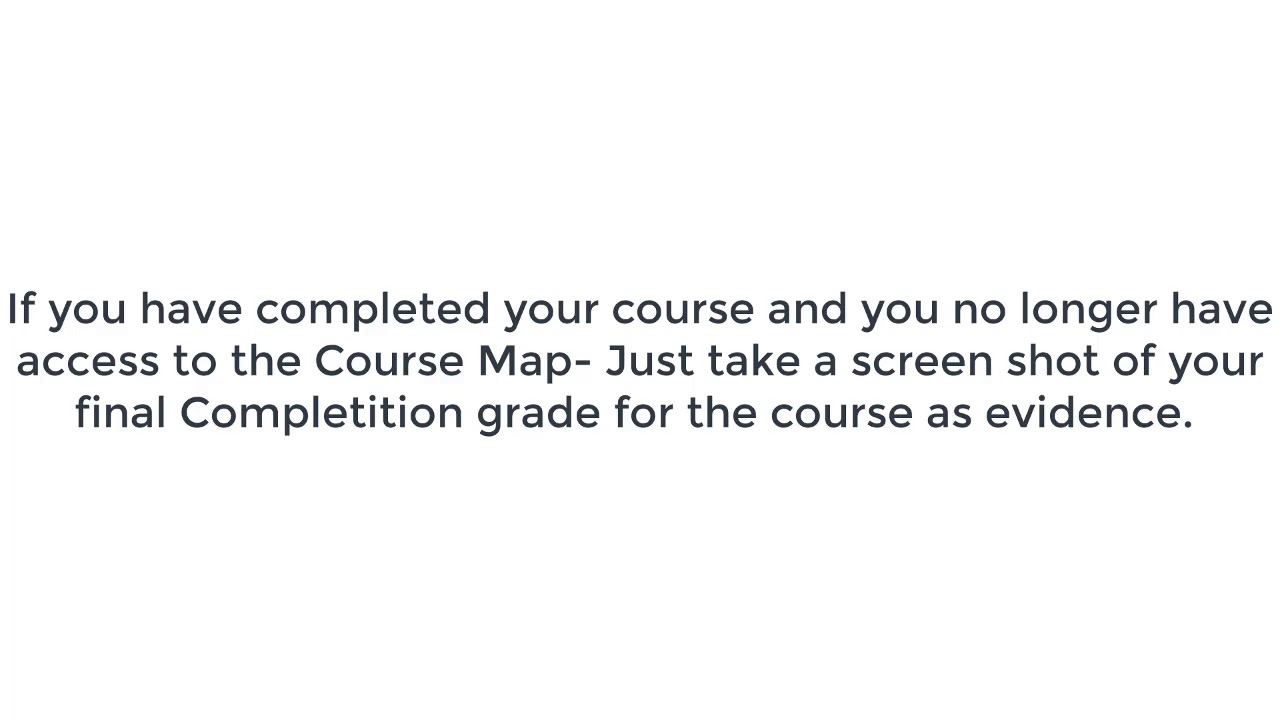Viewport: 1280px width, 720px height.
Task: Click the word "final" starting third line
Action: pos(120,412)
